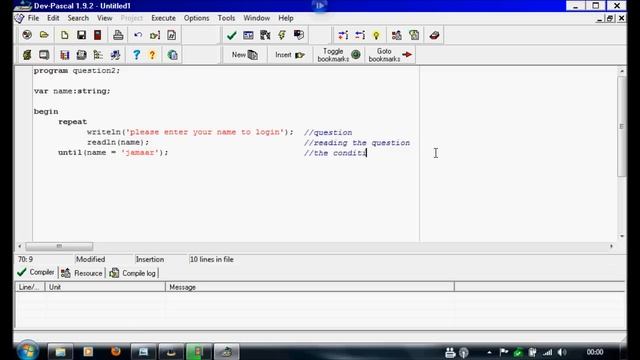Switch to the Compiler tab
Image resolution: width=640 pixels, height=360 pixels.
(36, 272)
